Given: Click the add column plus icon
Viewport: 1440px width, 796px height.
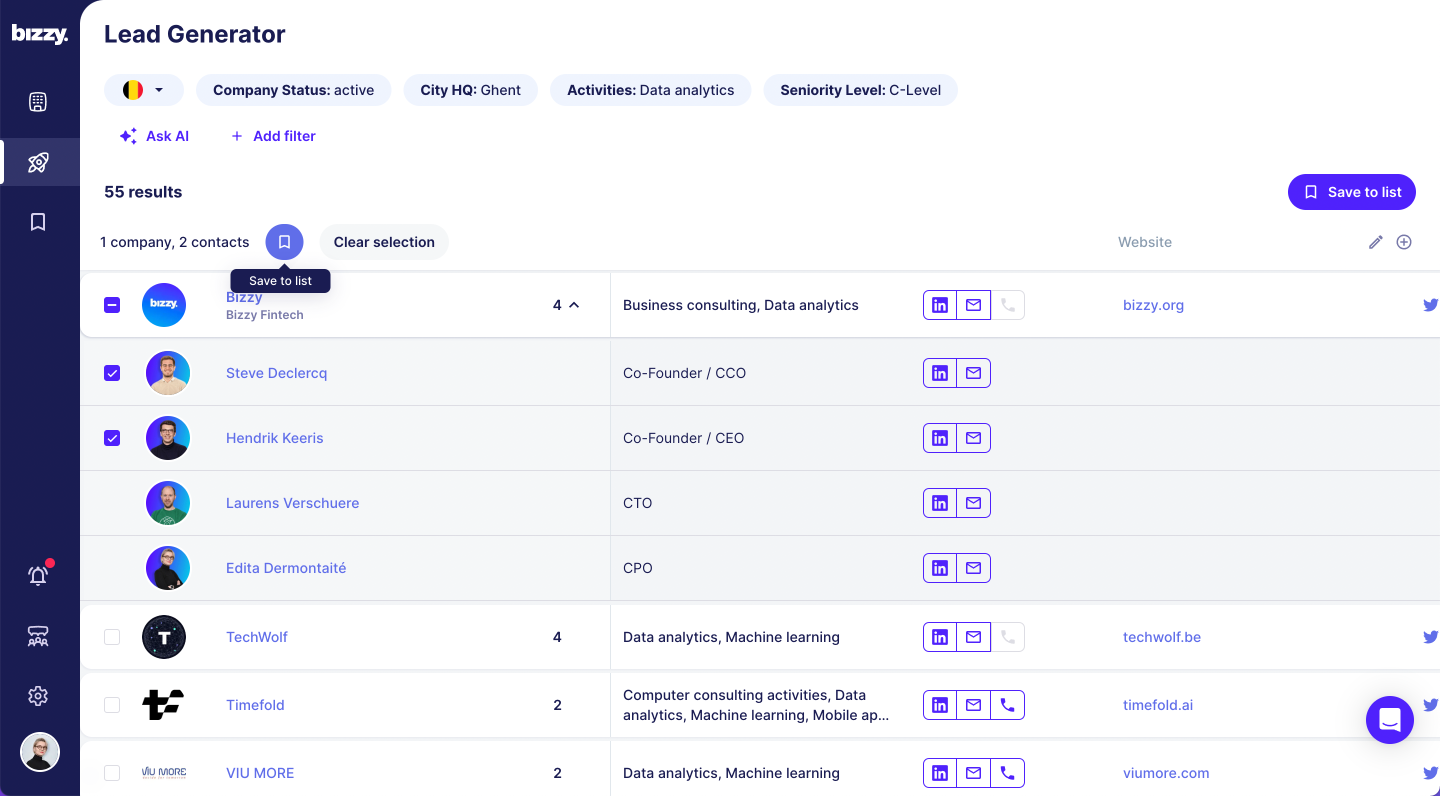Looking at the screenshot, I should pyautogui.click(x=1404, y=242).
